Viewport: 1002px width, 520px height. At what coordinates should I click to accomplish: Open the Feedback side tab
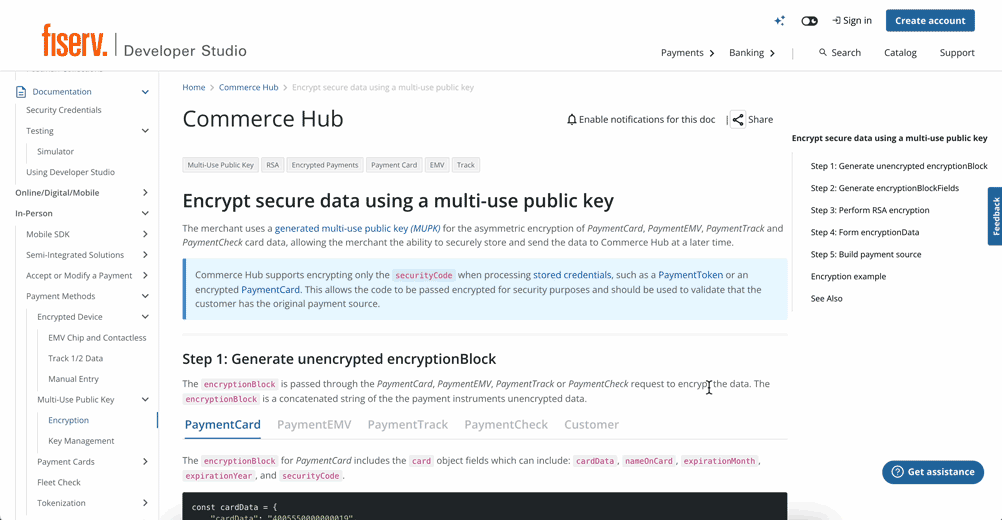tap(994, 216)
